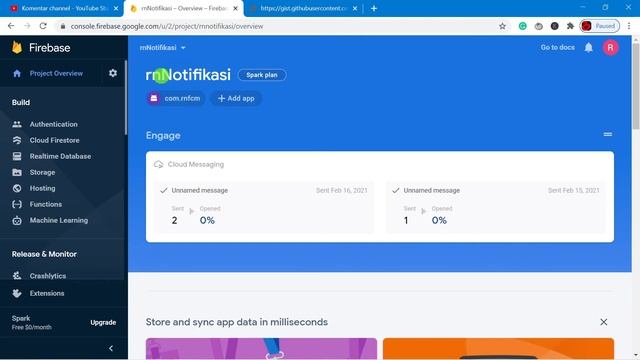Click the address bar URL
The image size is (640, 360).
(167, 26)
